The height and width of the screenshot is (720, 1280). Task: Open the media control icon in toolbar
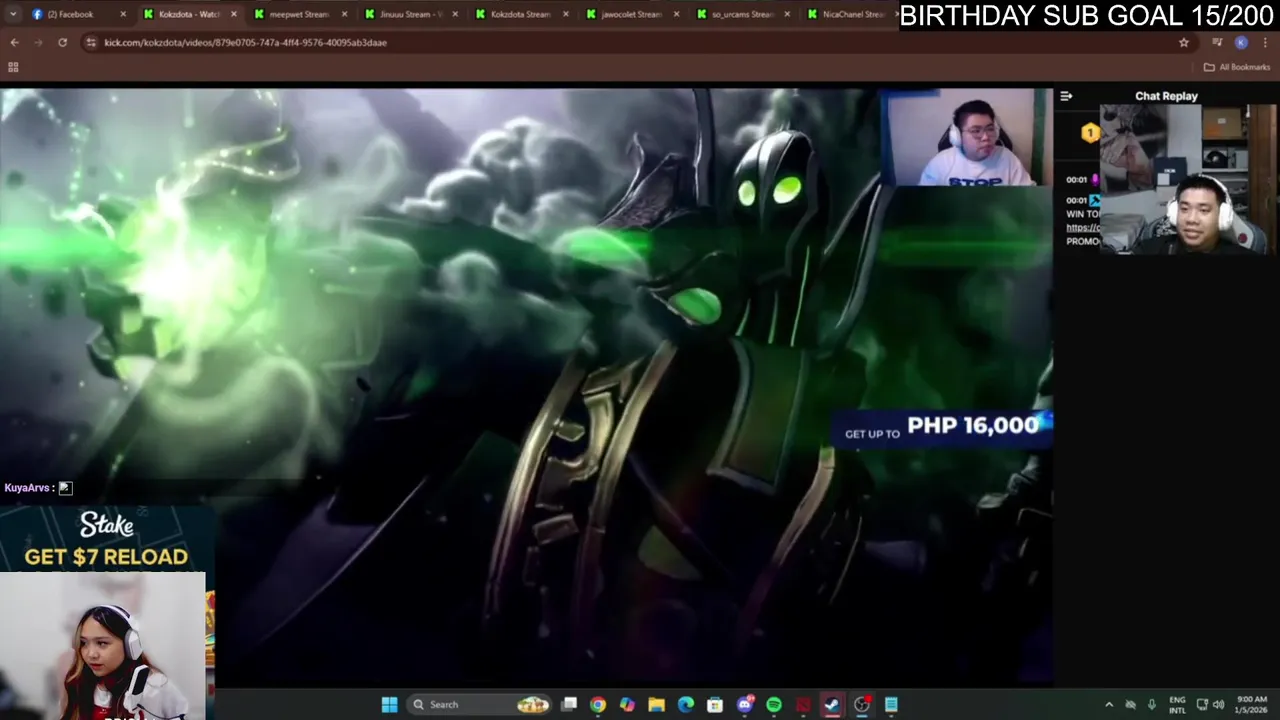[1217, 42]
